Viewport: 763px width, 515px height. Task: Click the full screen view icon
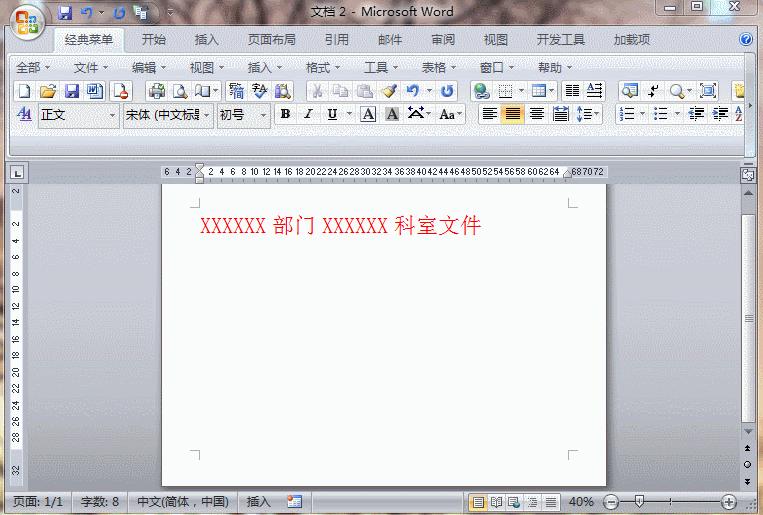point(708,91)
